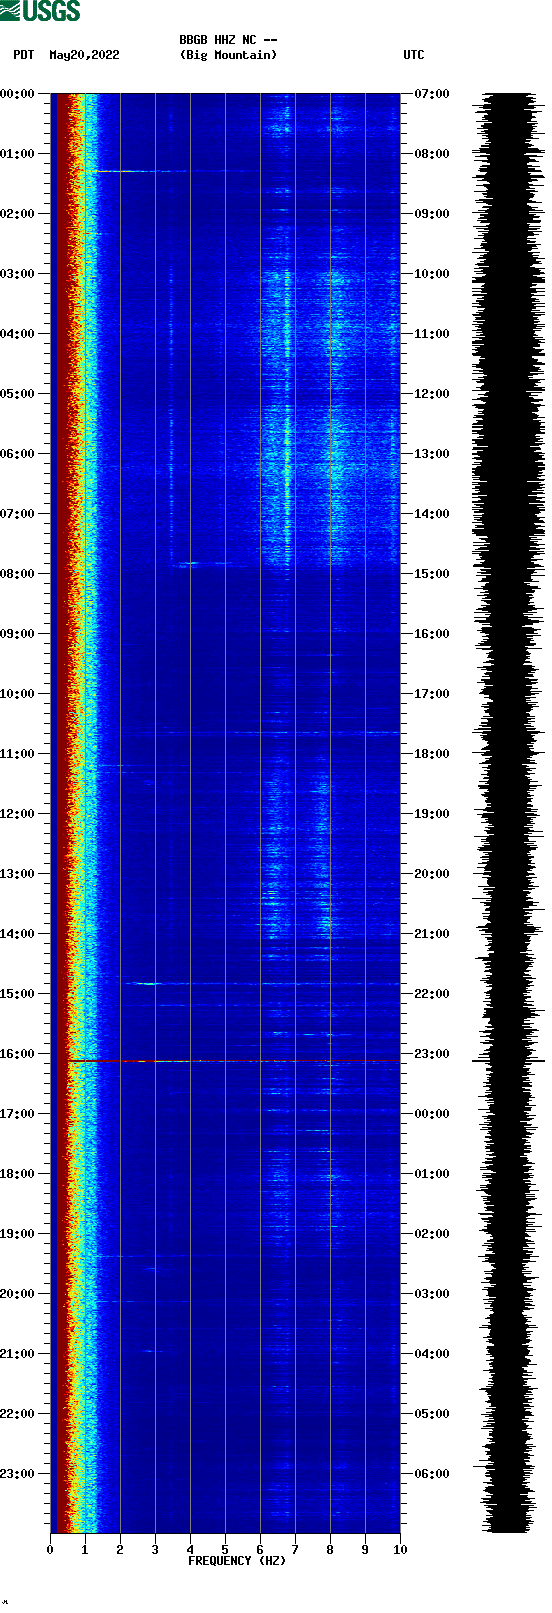This screenshot has height=1613, width=552.
Task: Click the spectrogram 7 Hz band near 06:00
Action: tap(288, 454)
